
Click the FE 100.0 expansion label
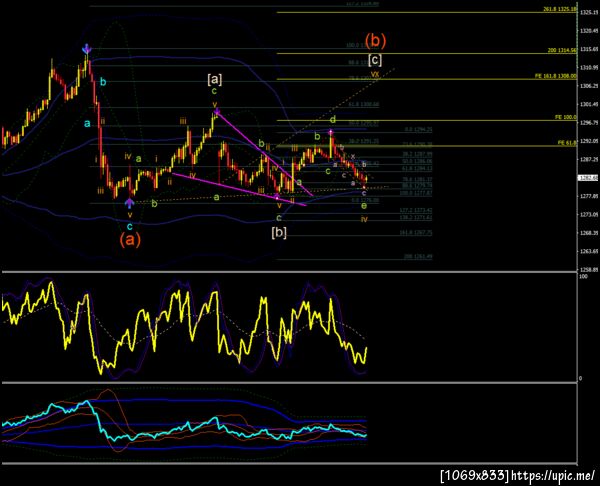(566, 117)
